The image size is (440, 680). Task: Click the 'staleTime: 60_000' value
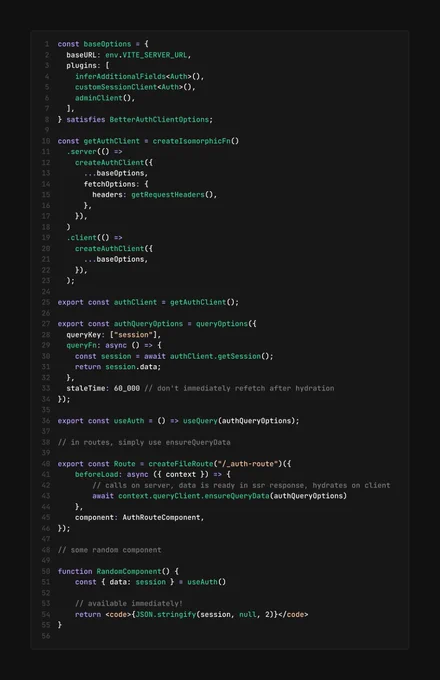click(103, 389)
